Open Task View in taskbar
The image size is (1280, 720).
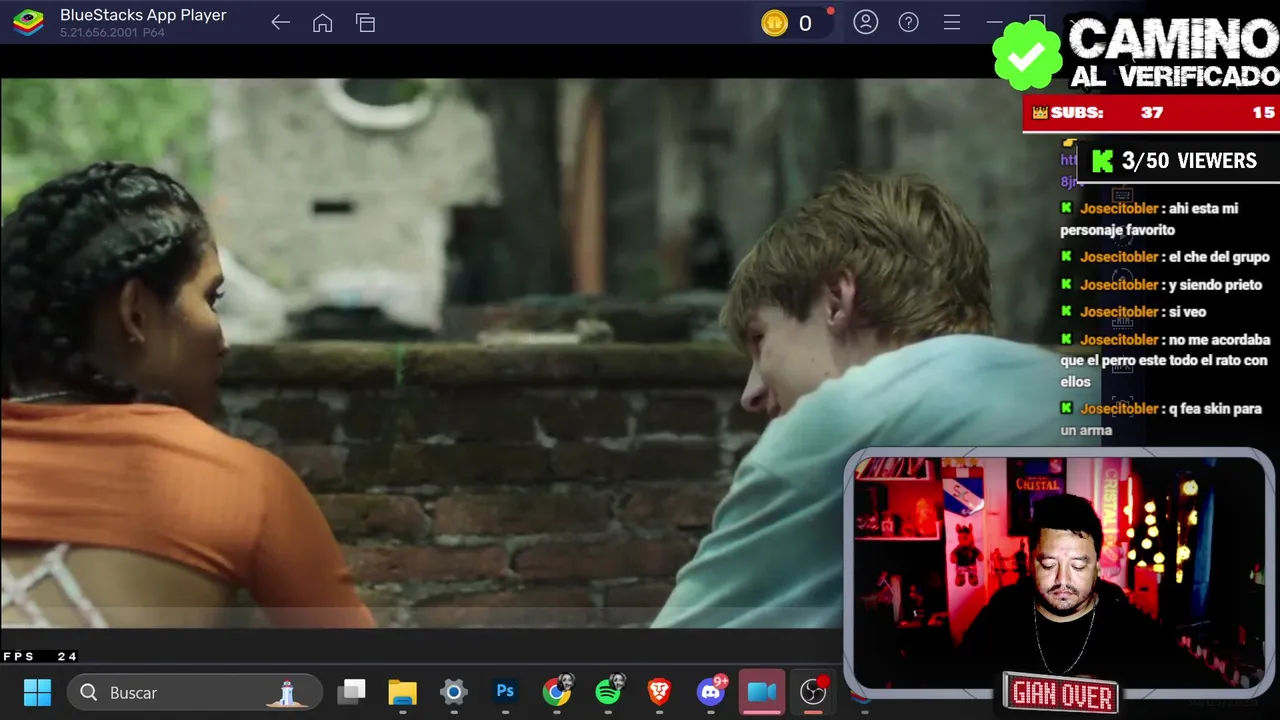(x=351, y=692)
